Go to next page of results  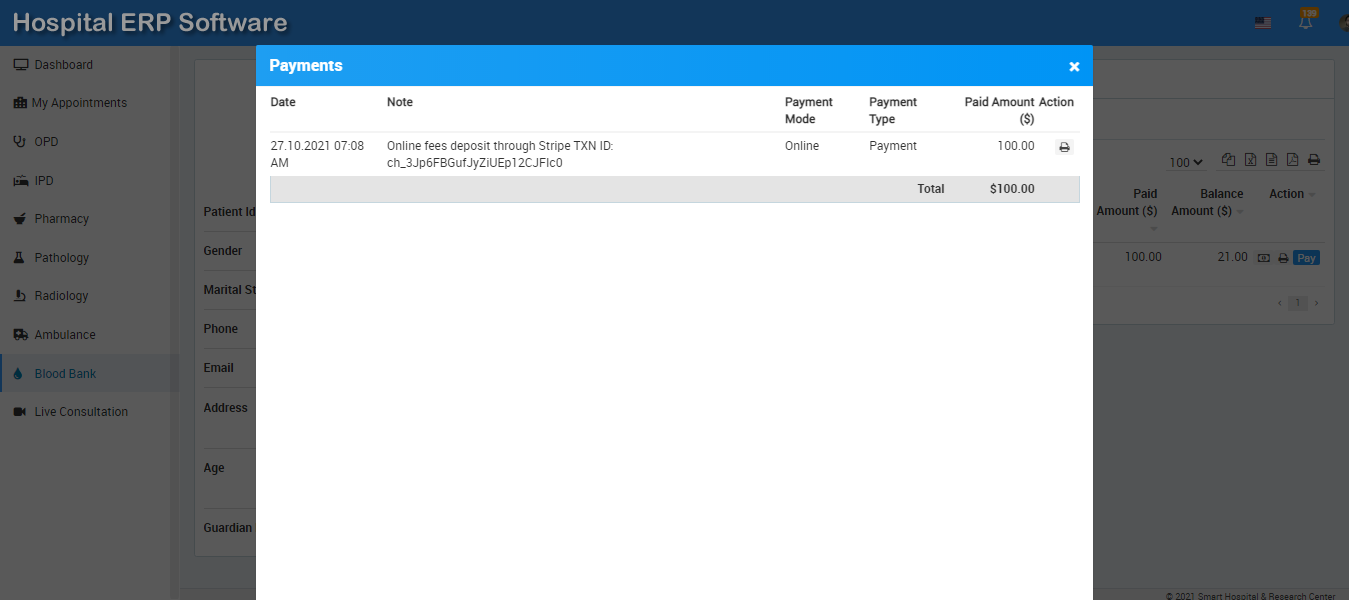[1316, 303]
